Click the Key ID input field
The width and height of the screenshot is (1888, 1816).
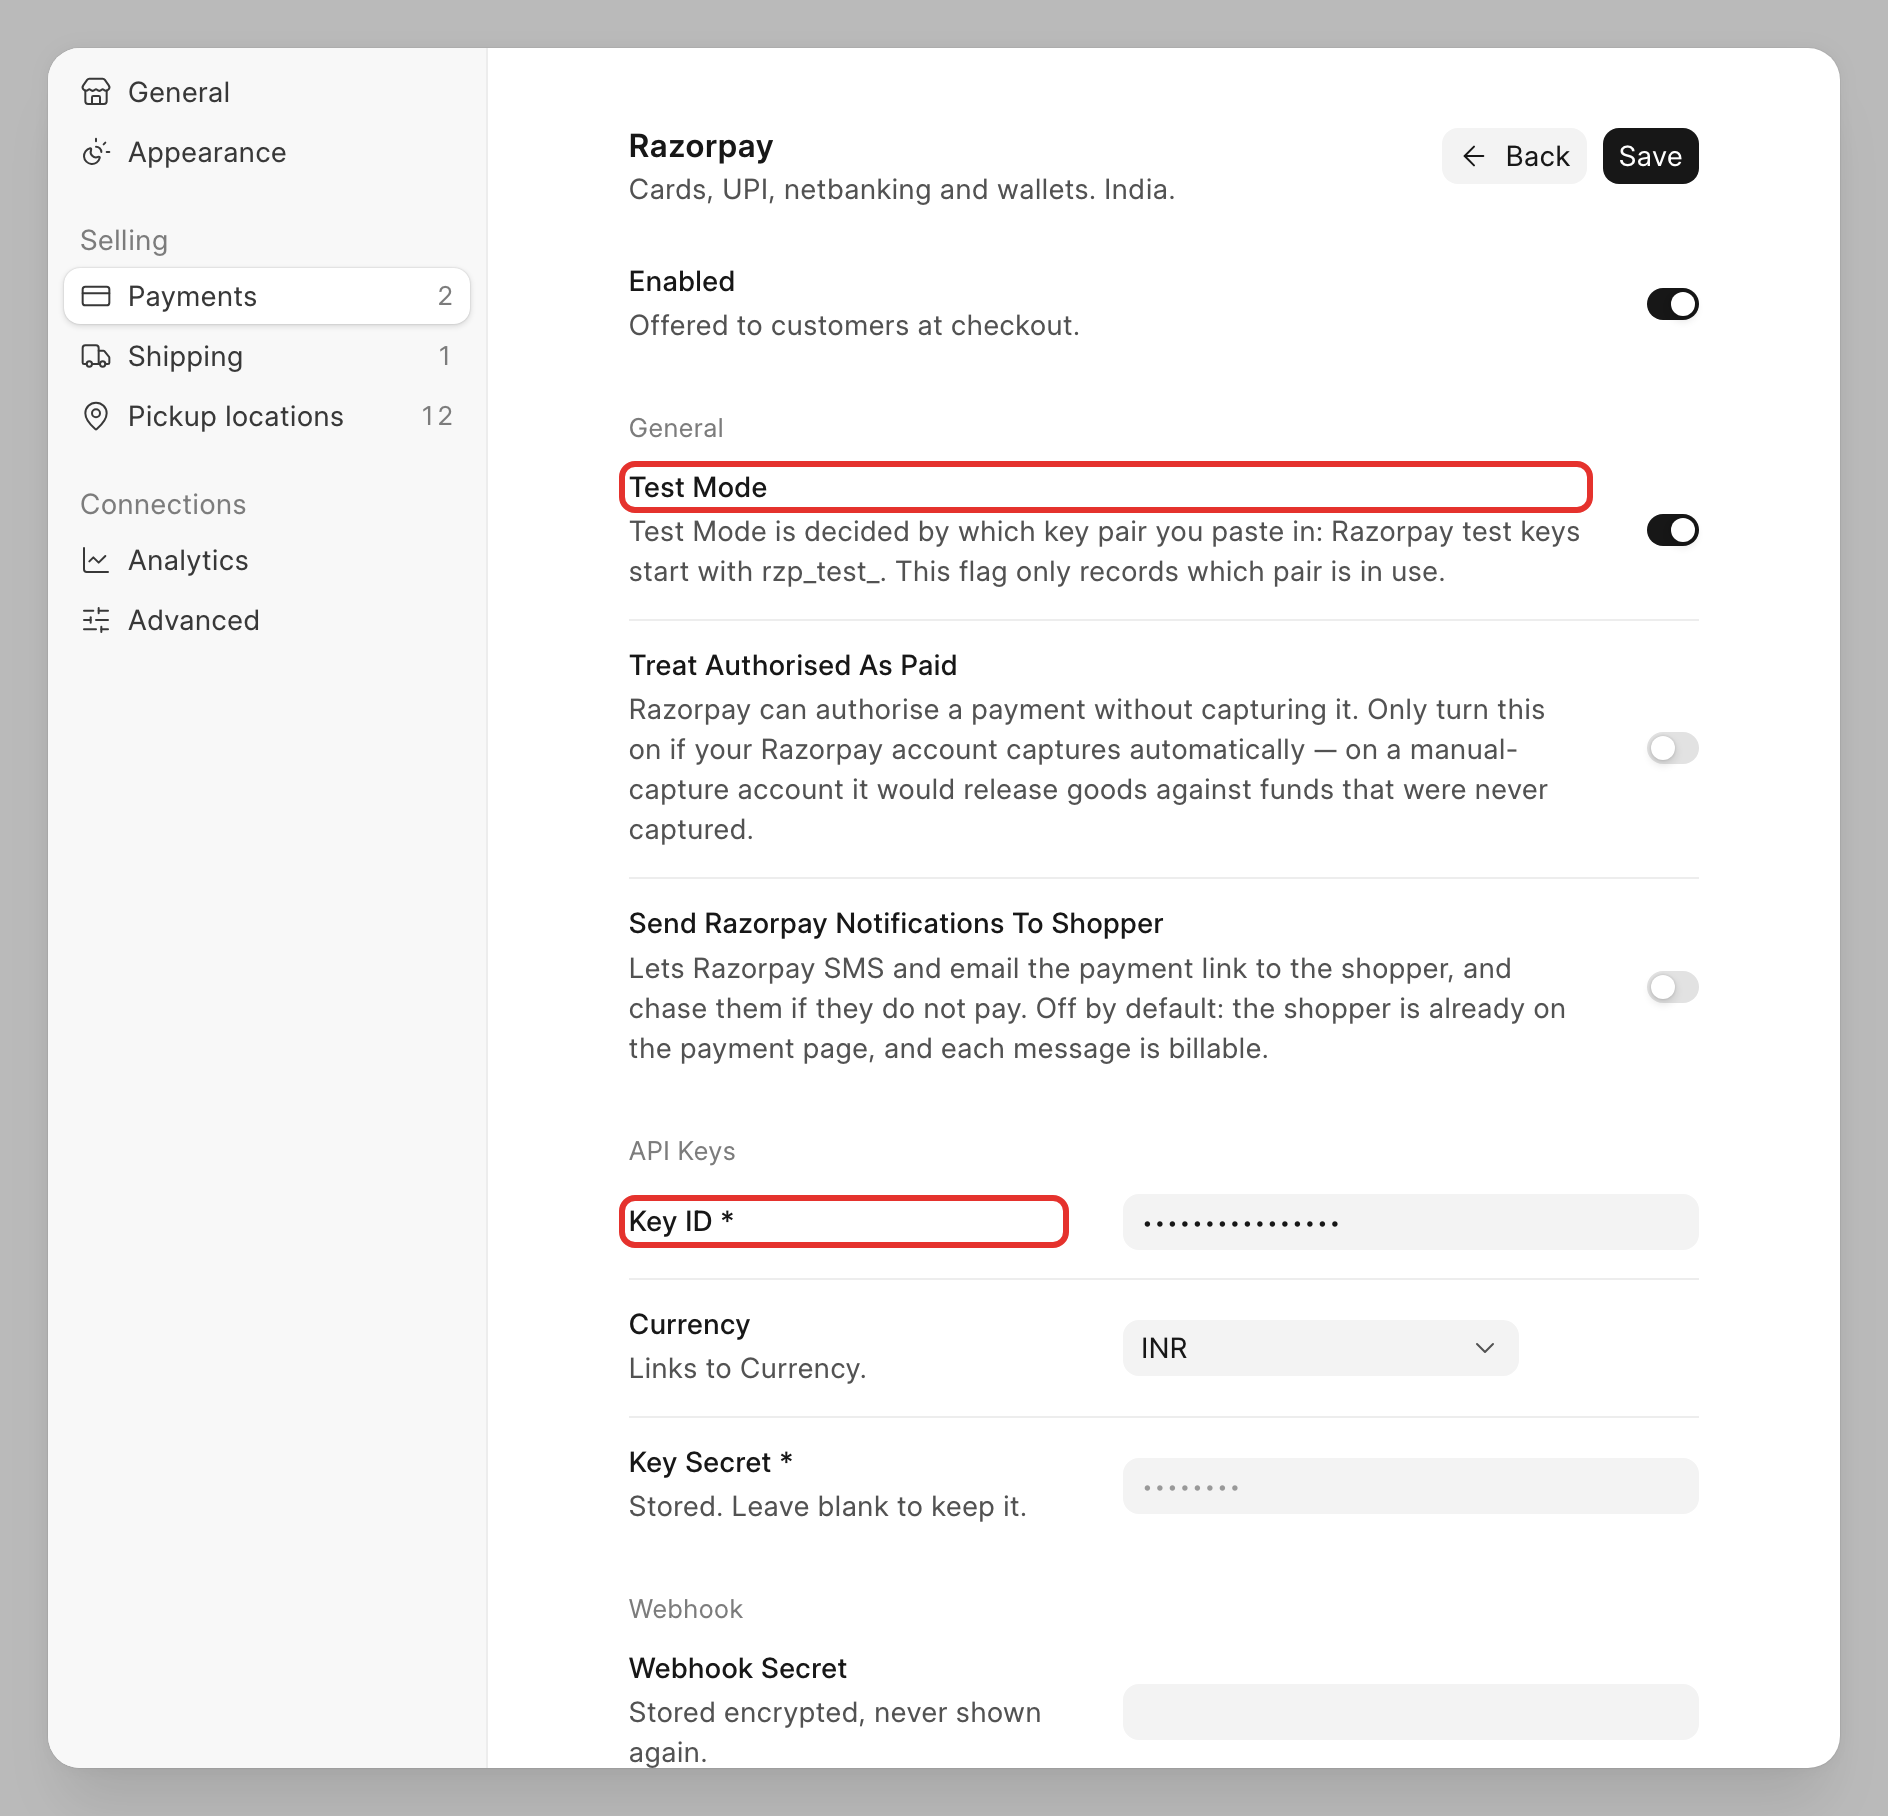[1410, 1222]
